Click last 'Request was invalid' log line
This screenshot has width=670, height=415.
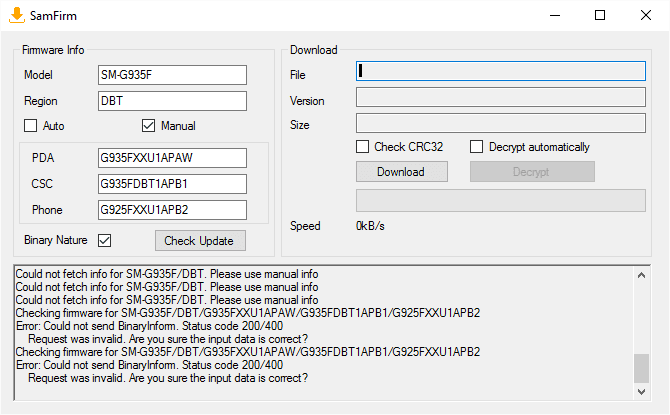coord(168,378)
